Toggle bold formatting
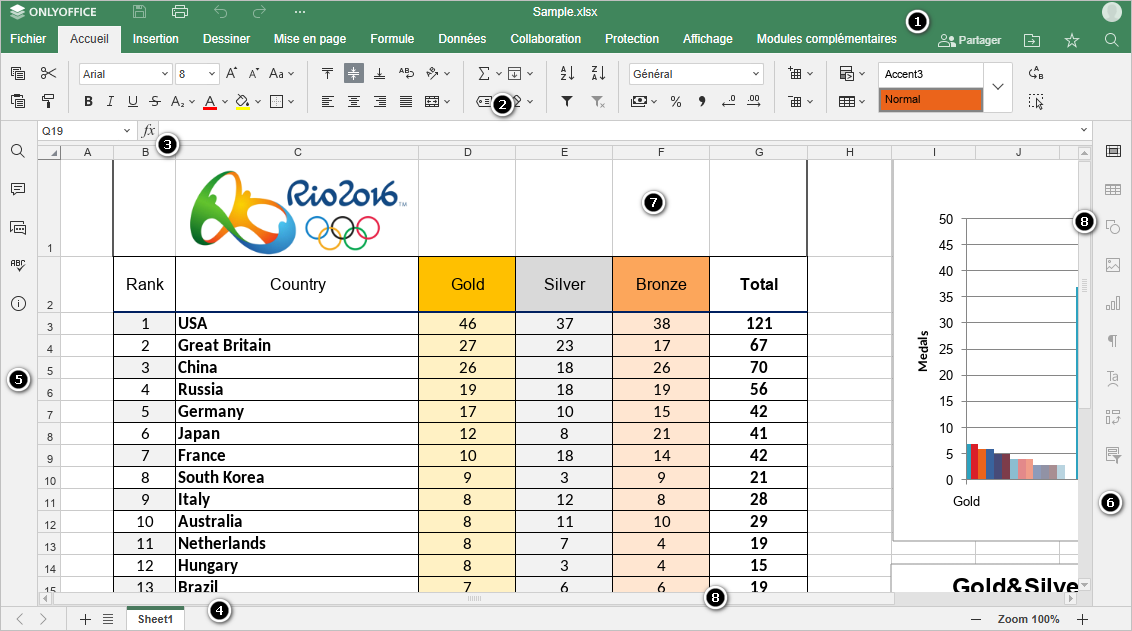This screenshot has height=631, width=1132. pos(88,101)
